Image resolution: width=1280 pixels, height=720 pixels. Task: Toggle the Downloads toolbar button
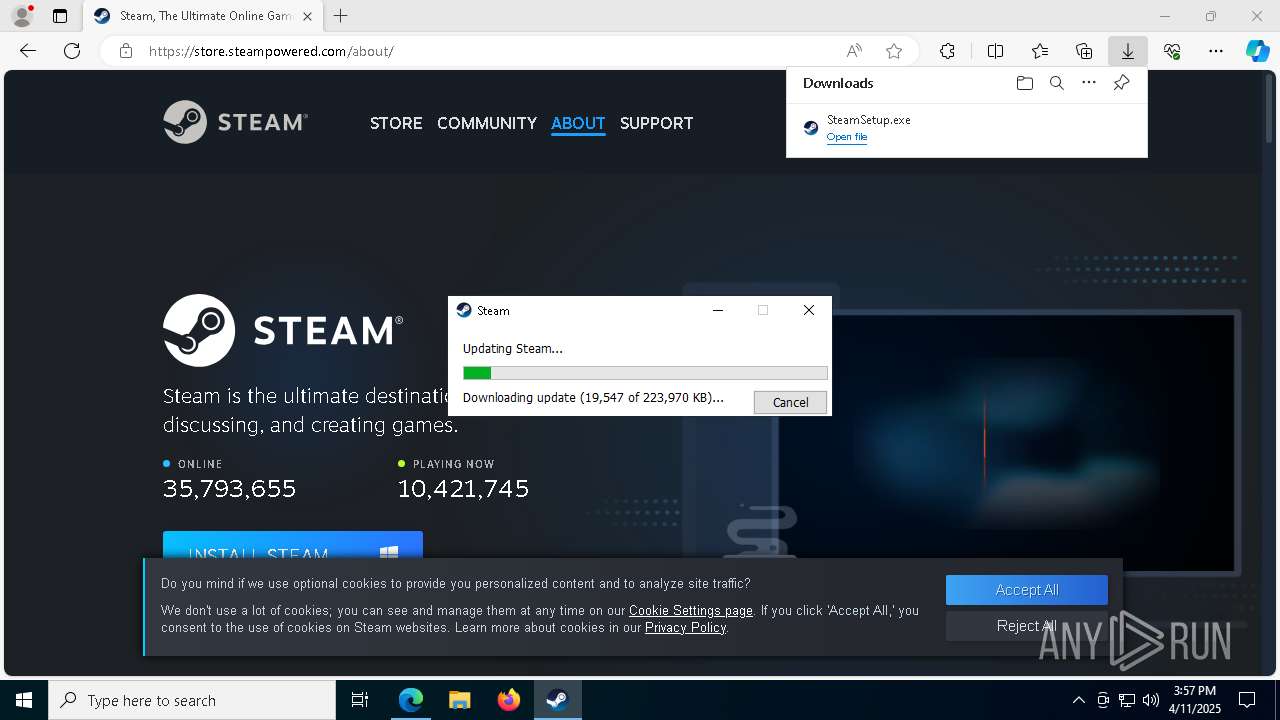1127,51
